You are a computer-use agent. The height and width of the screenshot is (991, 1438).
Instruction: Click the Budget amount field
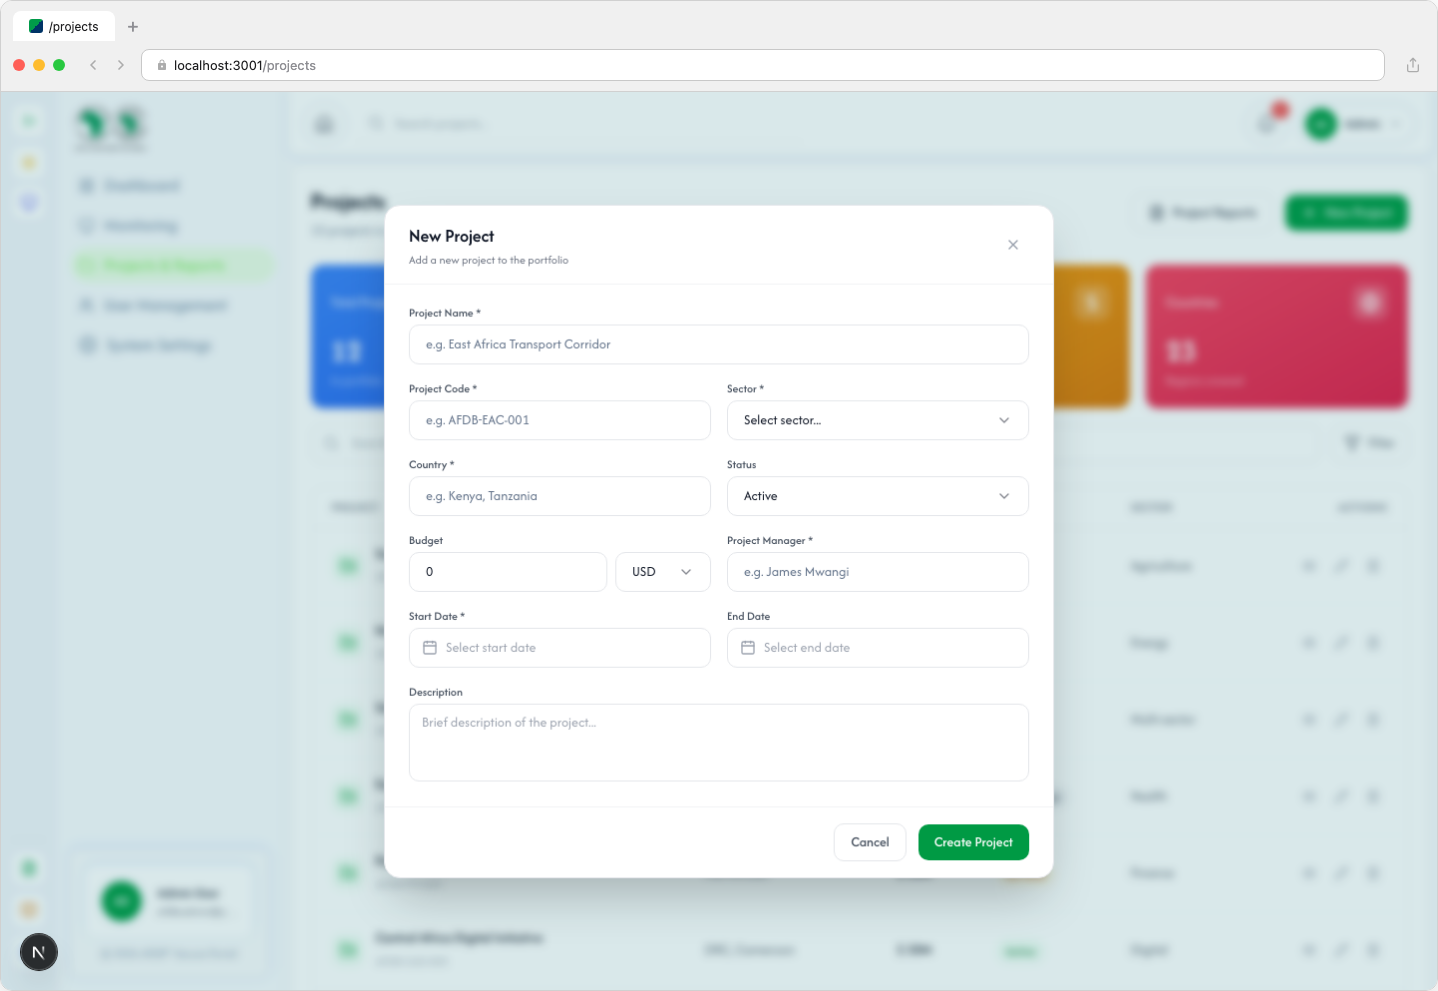(x=507, y=572)
